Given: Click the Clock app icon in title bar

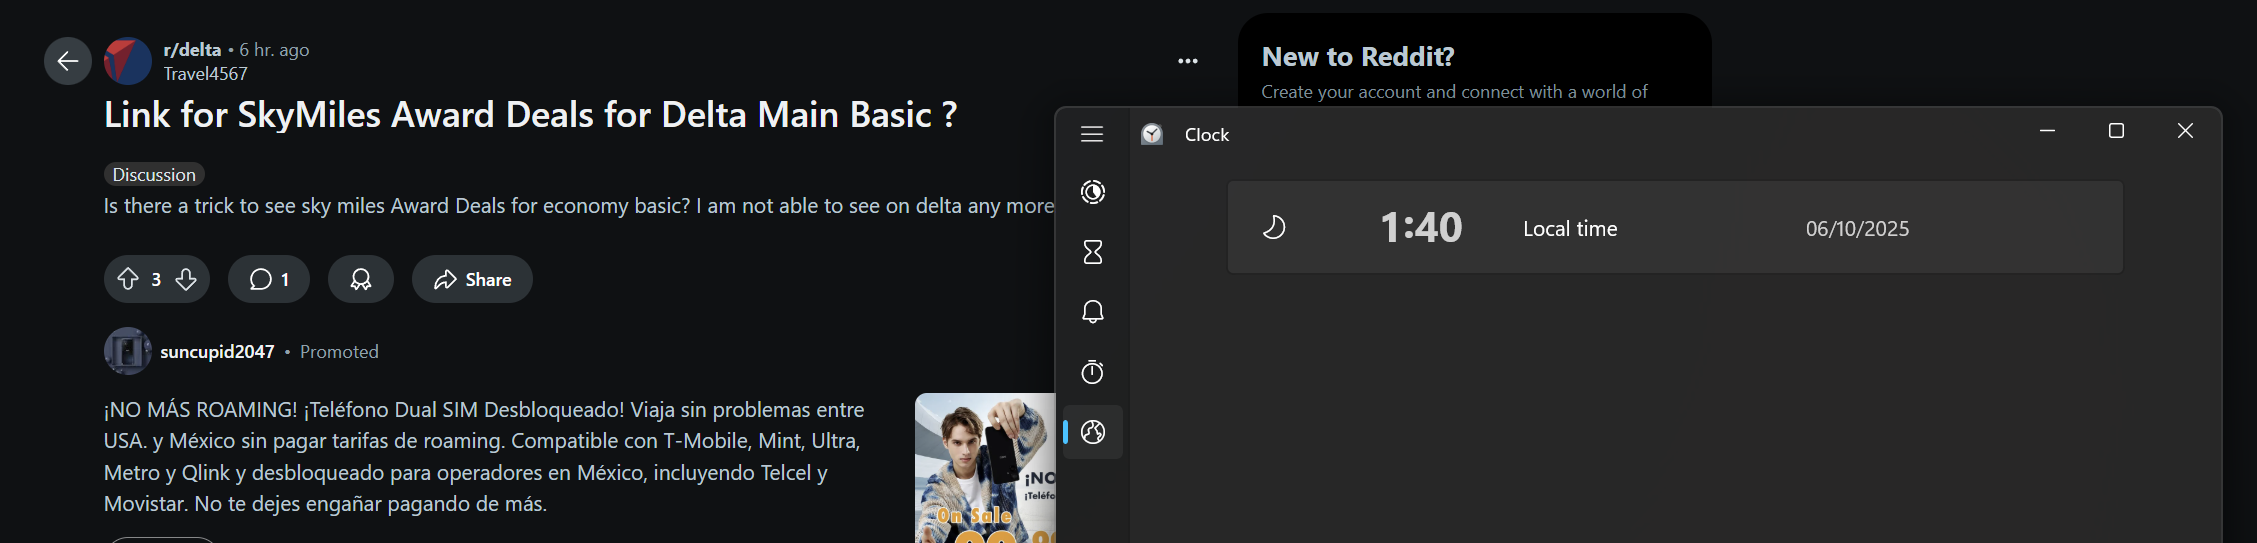Looking at the screenshot, I should click(x=1152, y=134).
